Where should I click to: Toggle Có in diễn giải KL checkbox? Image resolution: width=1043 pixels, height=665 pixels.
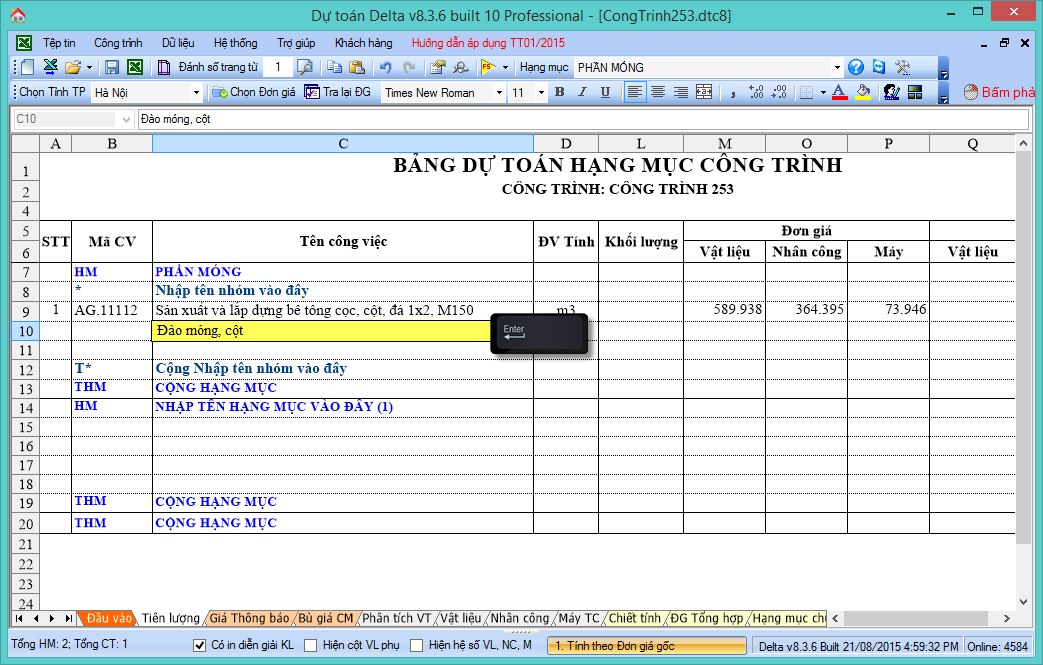point(199,645)
